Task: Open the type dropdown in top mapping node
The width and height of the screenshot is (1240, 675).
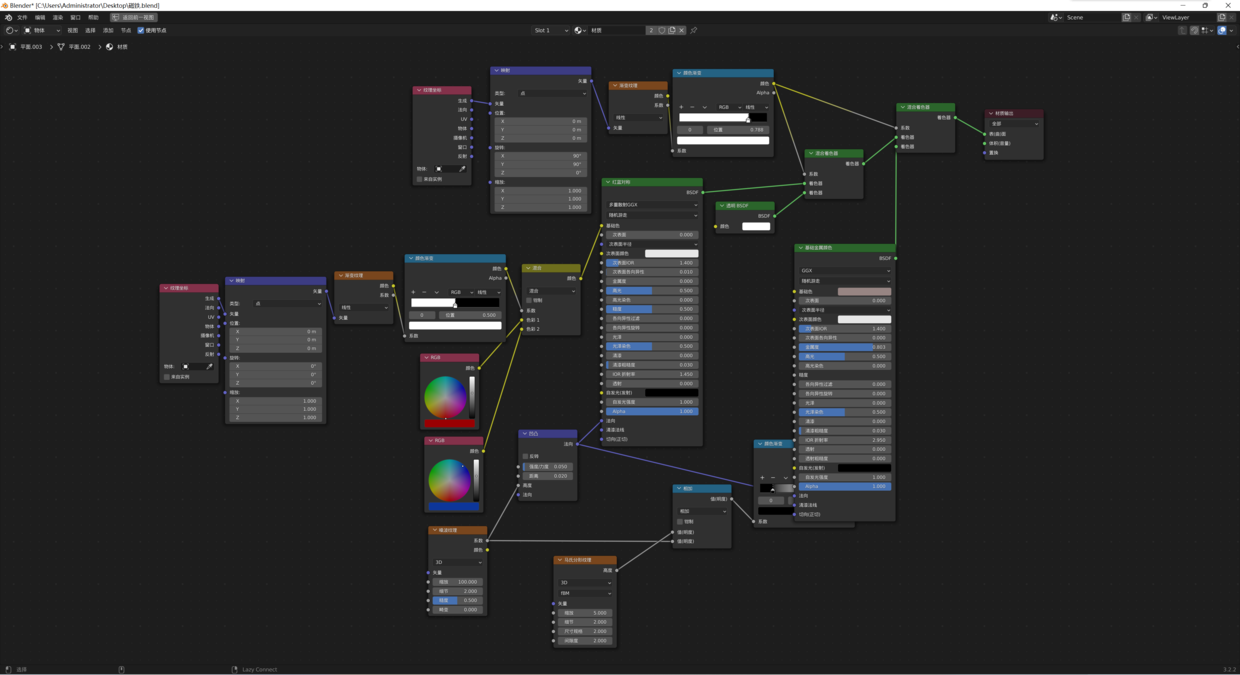Action: [x=552, y=93]
